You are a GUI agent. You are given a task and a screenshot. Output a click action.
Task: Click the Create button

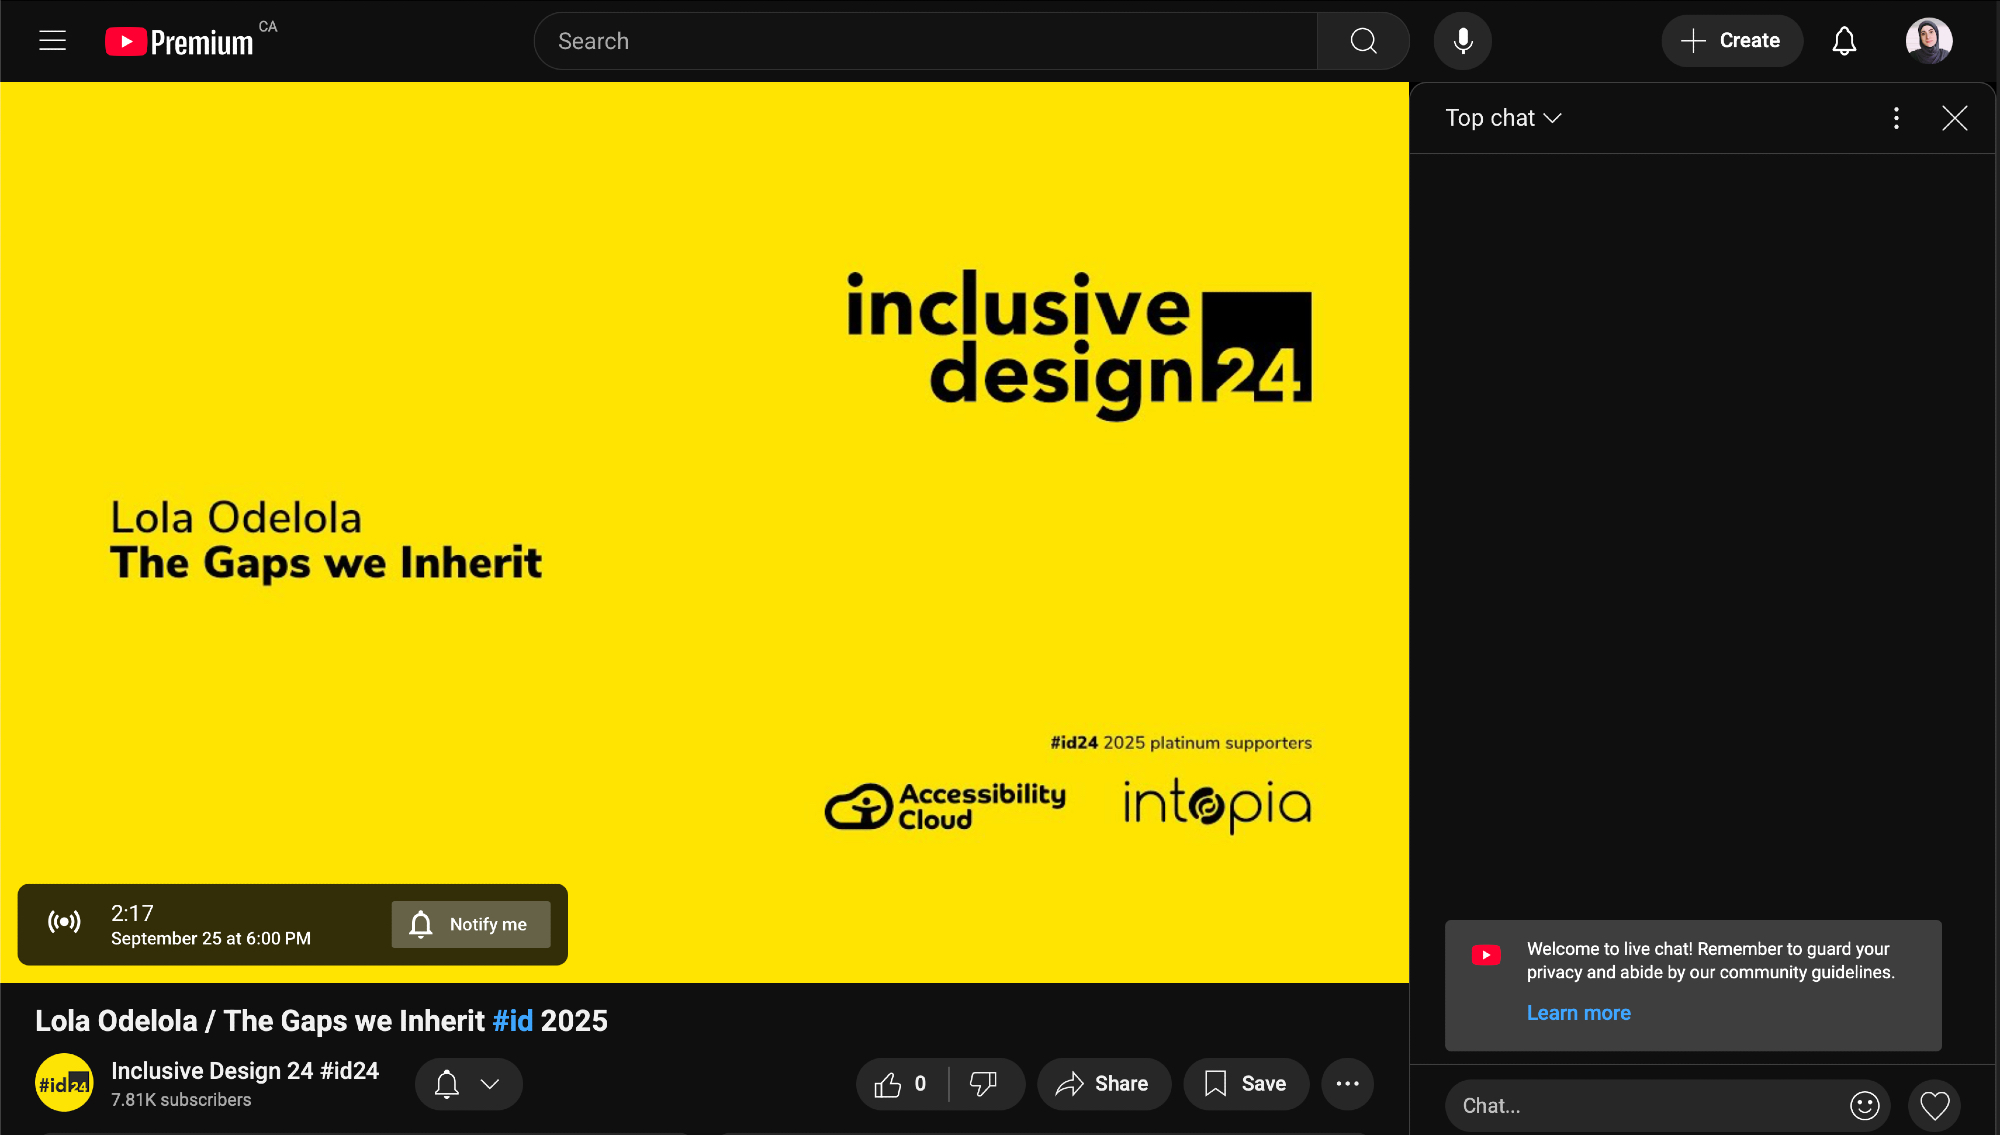[1731, 41]
